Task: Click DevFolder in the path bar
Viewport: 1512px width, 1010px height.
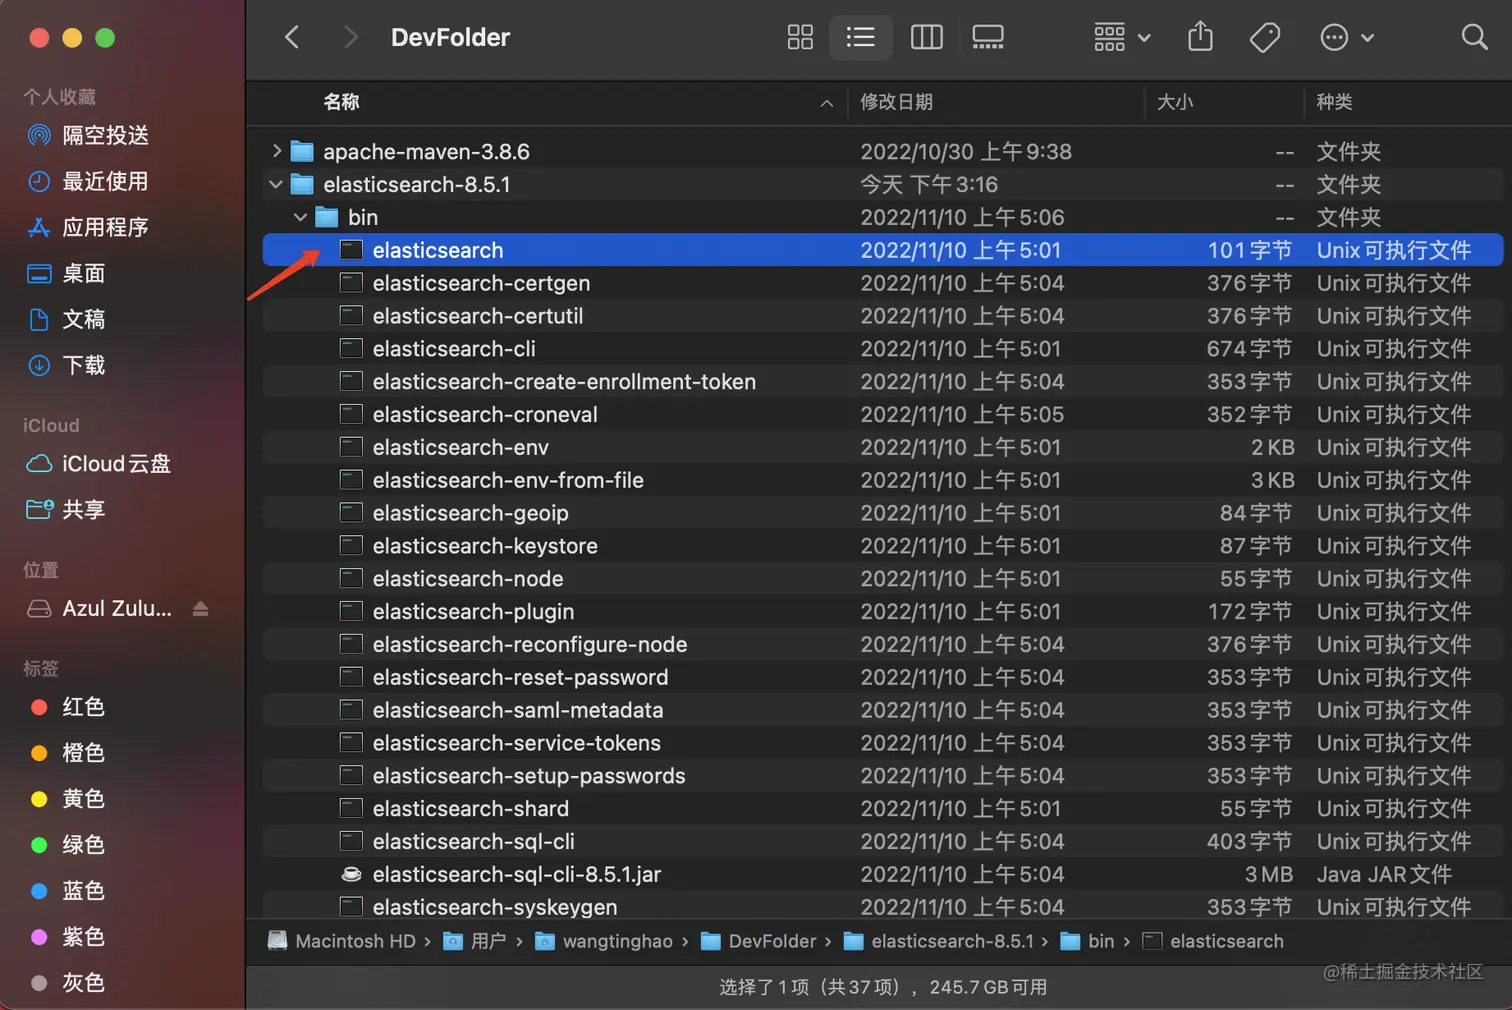Action: pos(759,941)
